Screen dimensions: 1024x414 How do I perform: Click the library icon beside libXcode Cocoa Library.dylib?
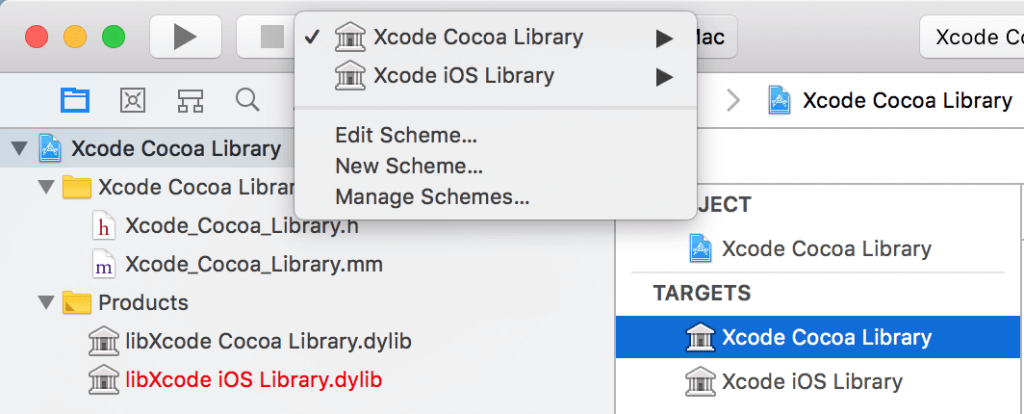(103, 341)
